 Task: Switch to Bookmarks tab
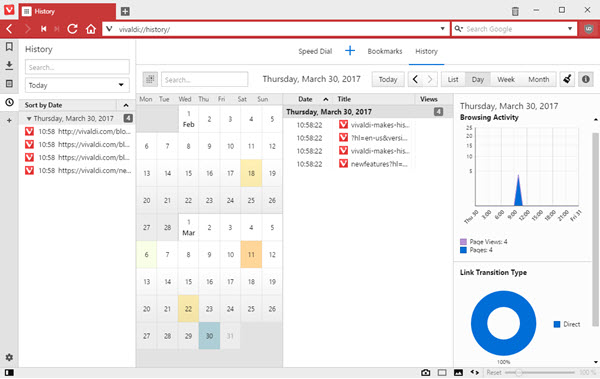[385, 51]
